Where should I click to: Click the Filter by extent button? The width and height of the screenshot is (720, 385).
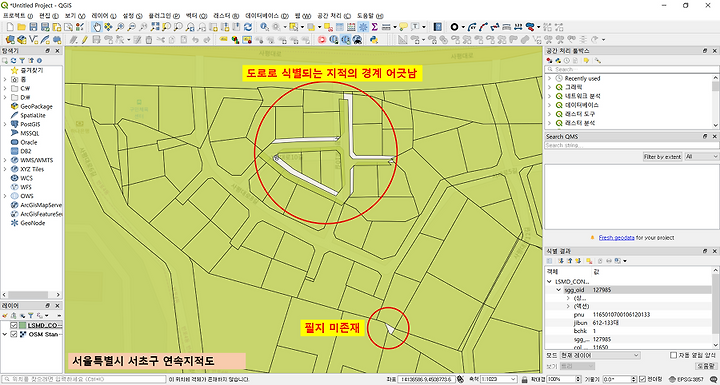coord(662,157)
